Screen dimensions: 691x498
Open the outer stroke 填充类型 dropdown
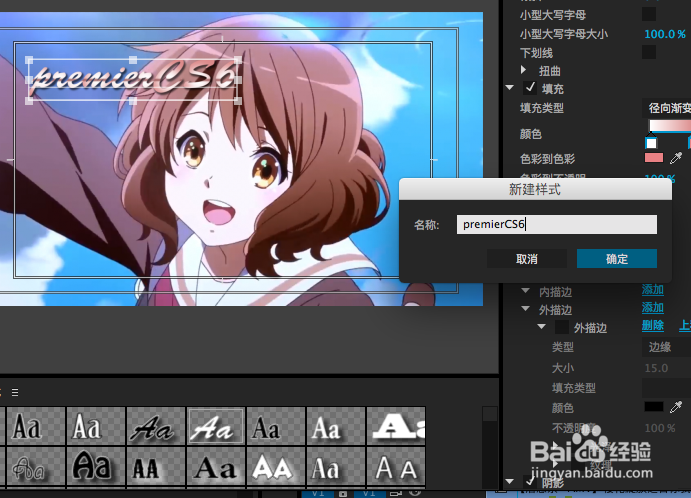666,388
